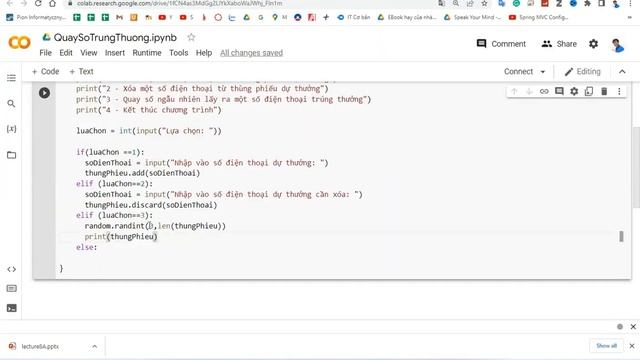This screenshot has width=640, height=360.
Task: Mirror cell in tab icon
Action: tap(589, 91)
